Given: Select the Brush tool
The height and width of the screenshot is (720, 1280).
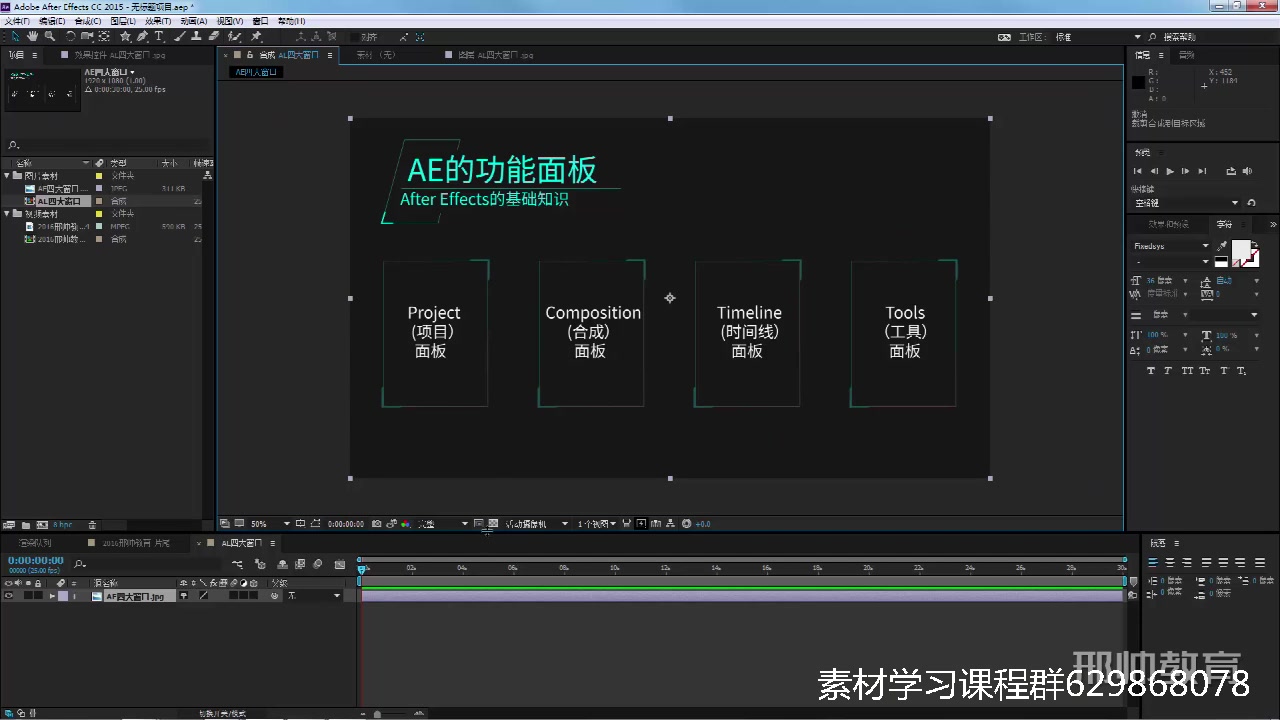Looking at the screenshot, I should pos(178,37).
